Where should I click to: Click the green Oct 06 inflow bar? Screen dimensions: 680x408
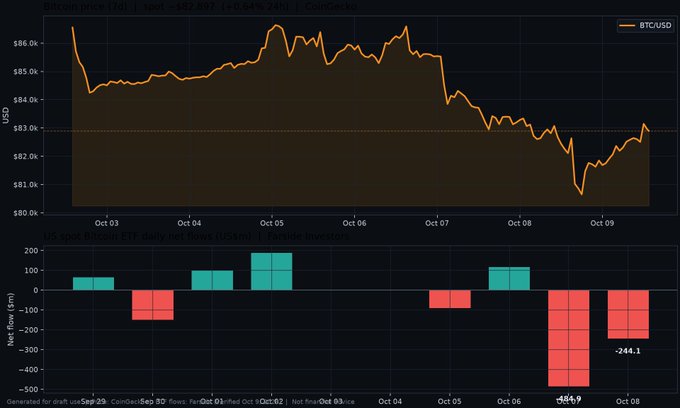(x=509, y=278)
